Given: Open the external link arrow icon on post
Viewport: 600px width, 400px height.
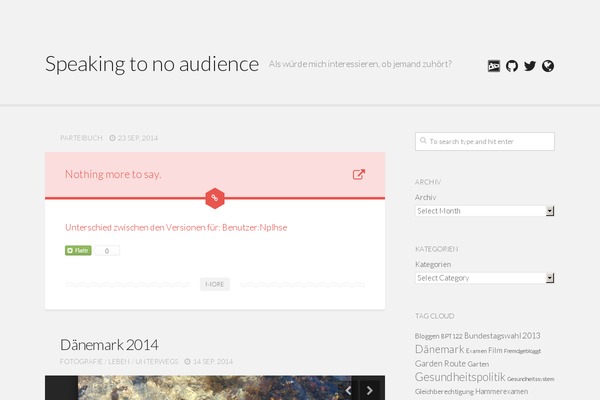Looking at the screenshot, I should (359, 175).
